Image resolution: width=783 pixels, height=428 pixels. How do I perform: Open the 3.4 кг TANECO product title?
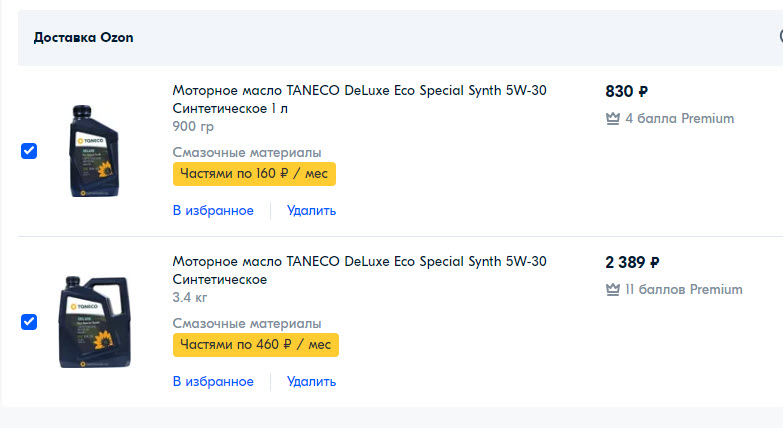(360, 270)
